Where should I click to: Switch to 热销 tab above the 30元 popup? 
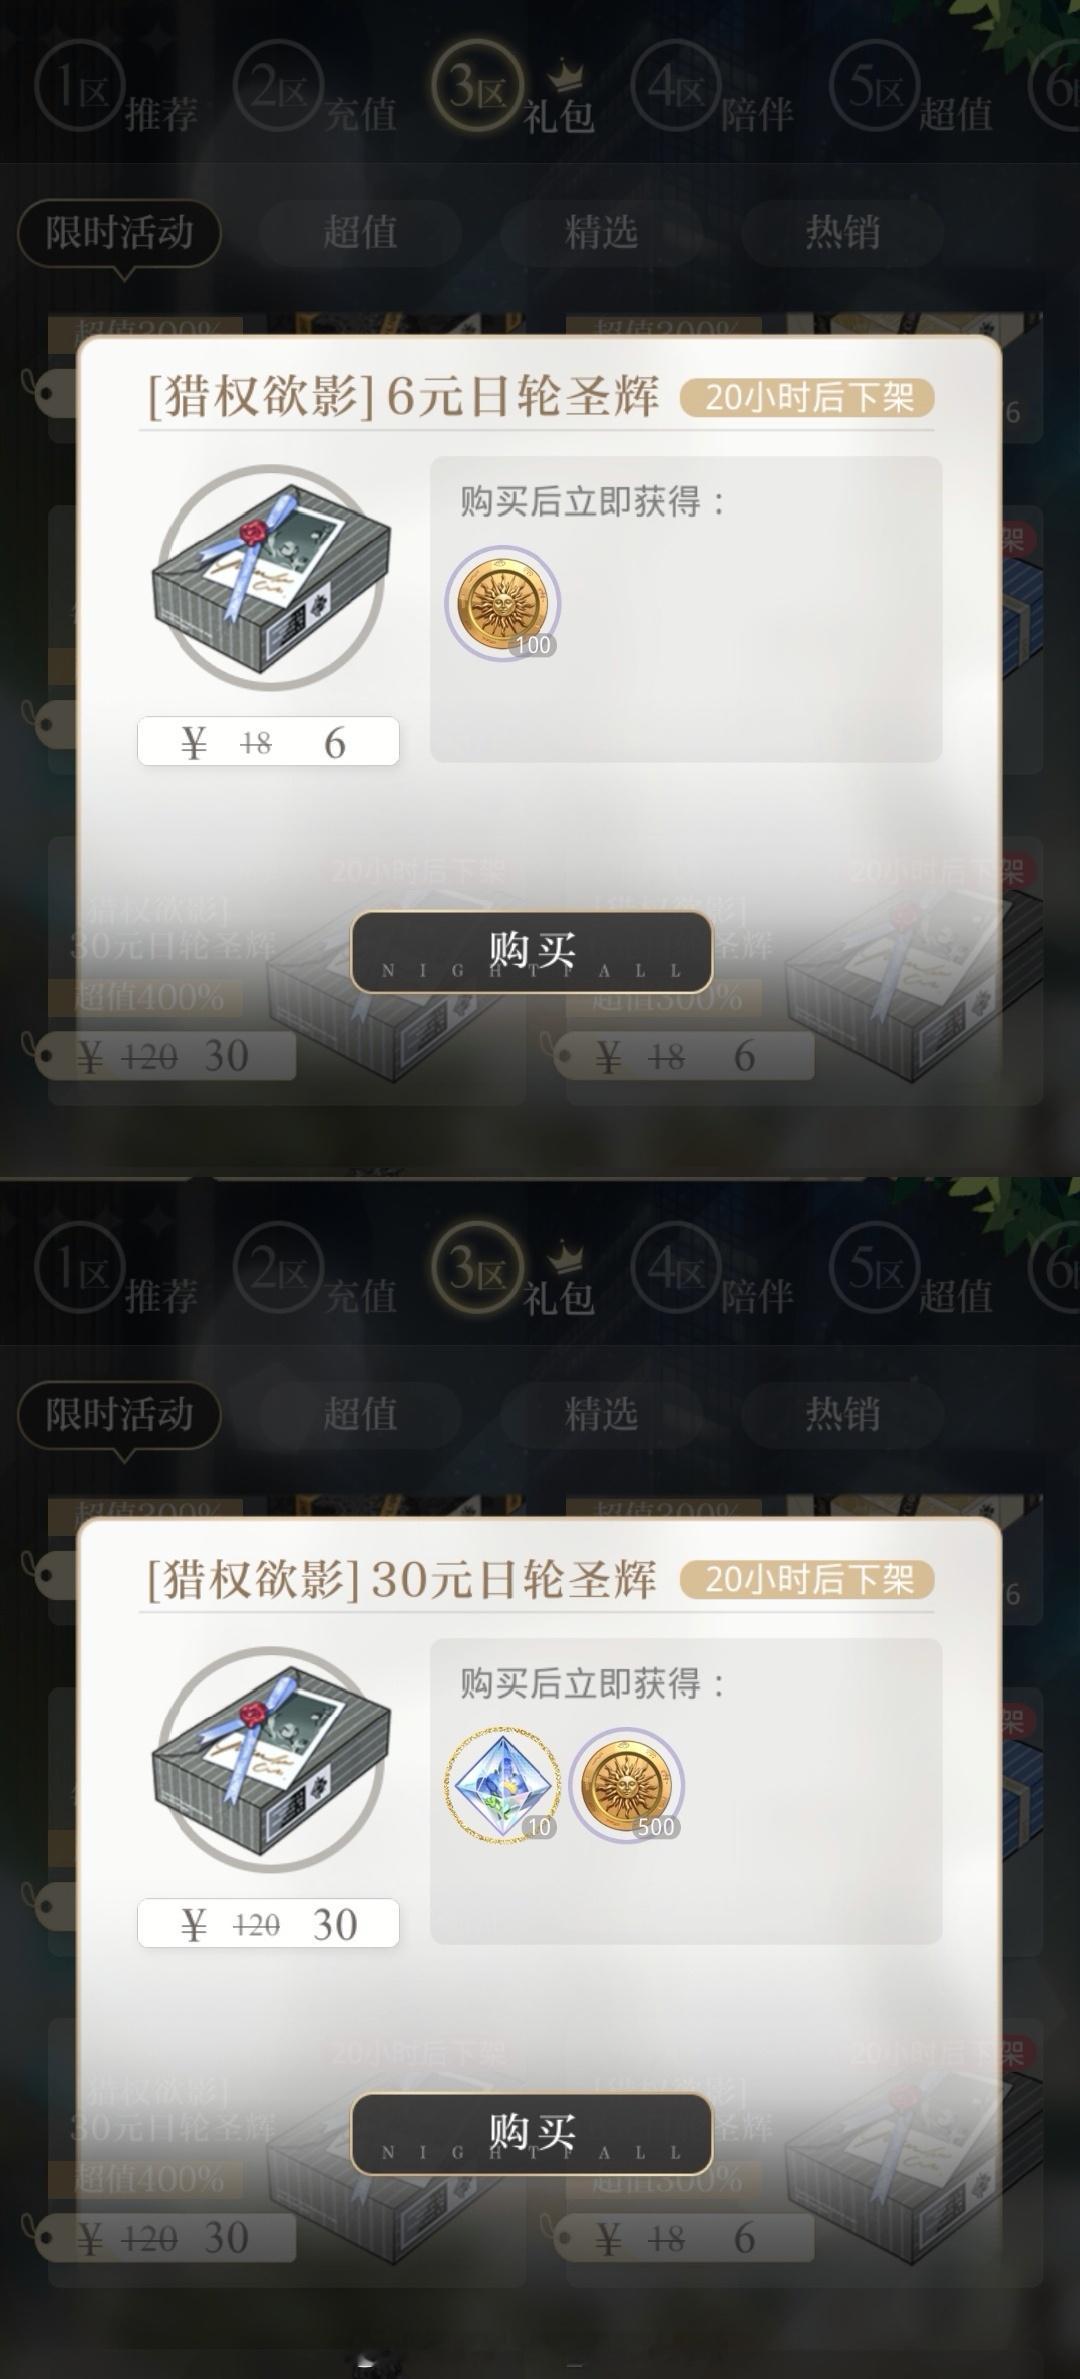(842, 1414)
